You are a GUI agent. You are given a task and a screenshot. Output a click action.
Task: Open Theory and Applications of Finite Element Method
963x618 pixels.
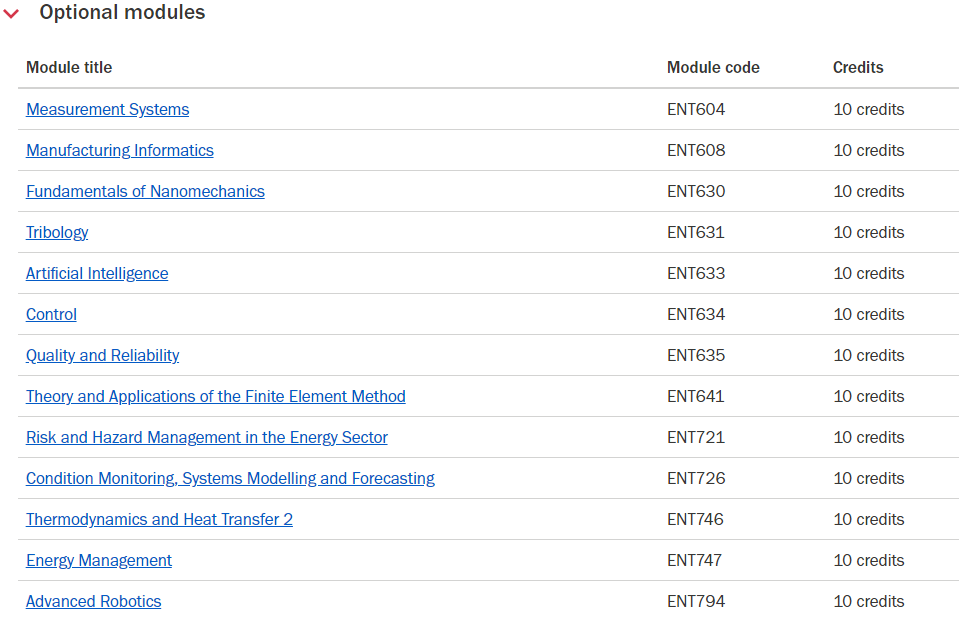216,396
